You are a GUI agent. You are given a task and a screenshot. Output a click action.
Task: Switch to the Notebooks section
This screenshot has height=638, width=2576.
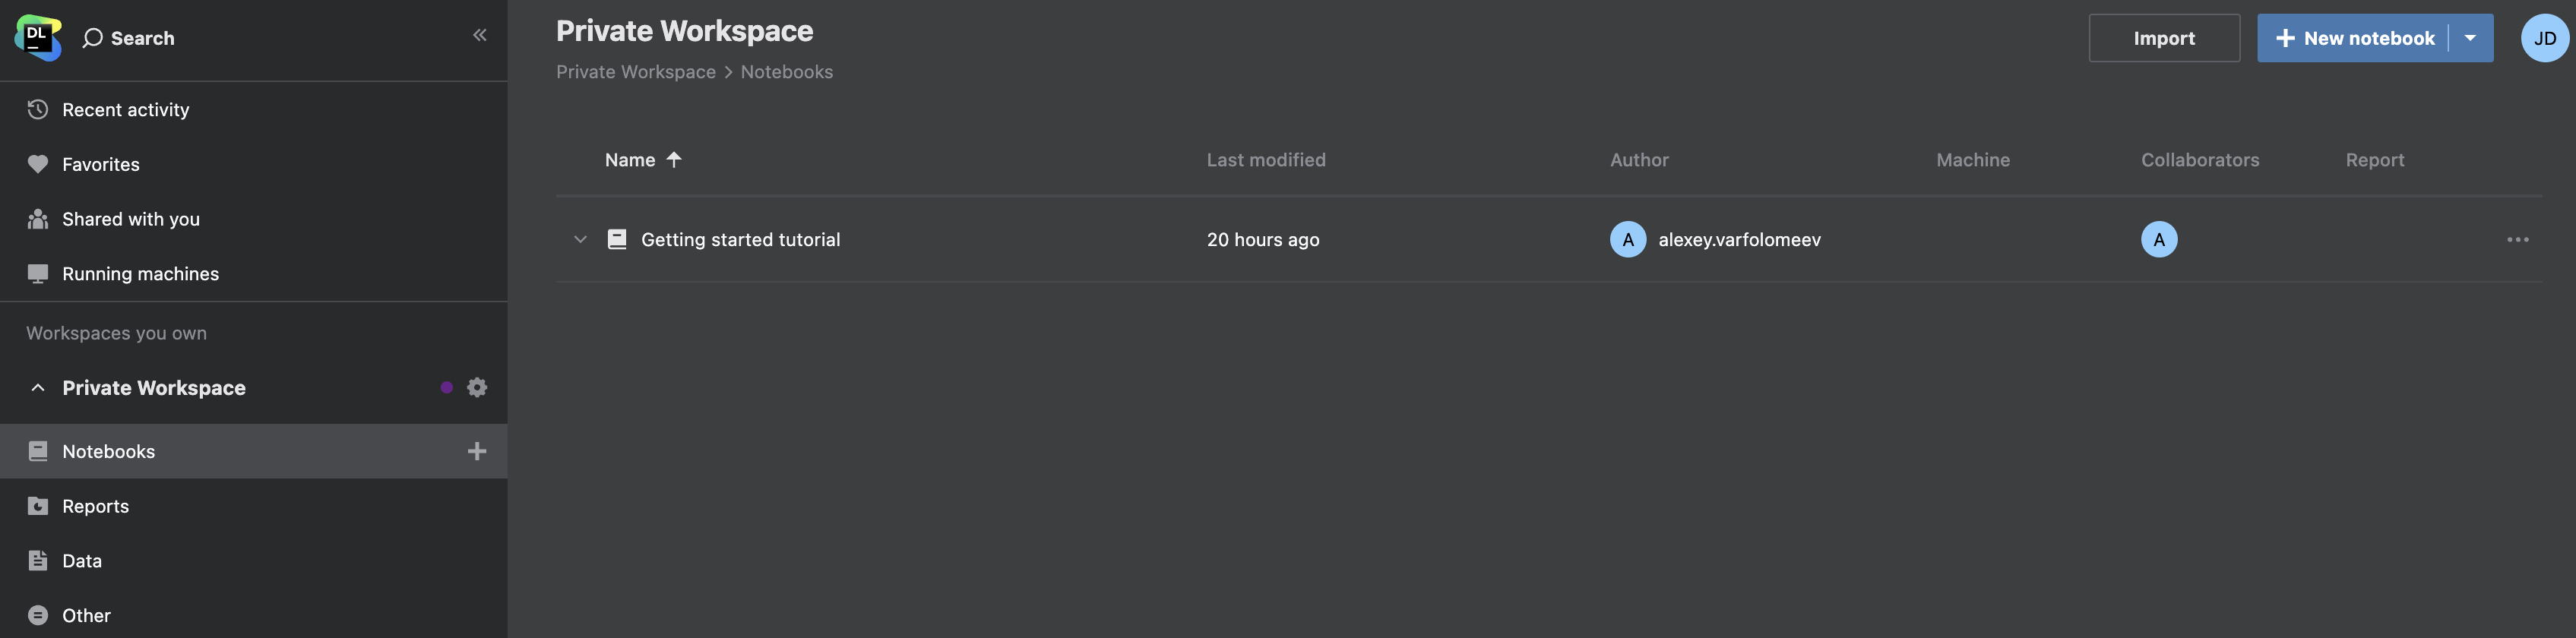click(109, 451)
